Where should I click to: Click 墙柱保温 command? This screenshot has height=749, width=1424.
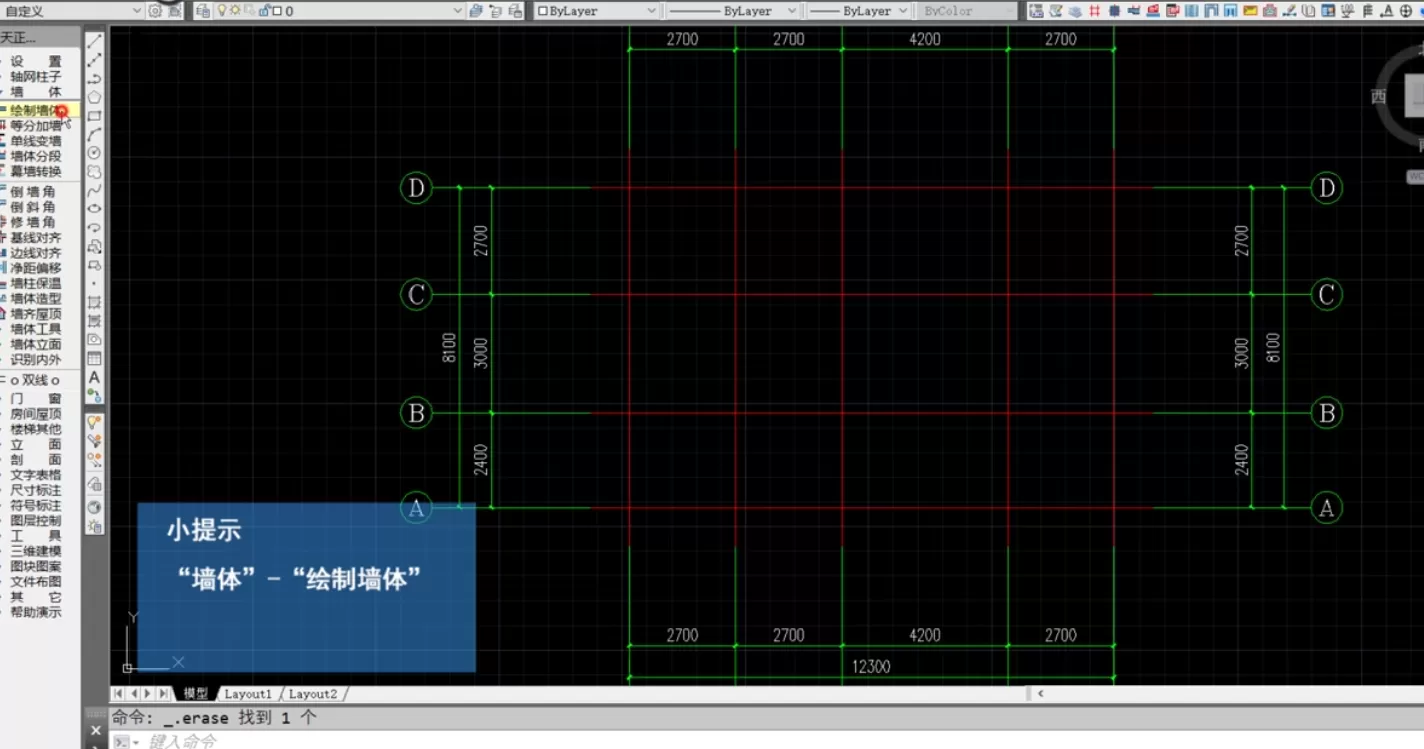coord(36,284)
